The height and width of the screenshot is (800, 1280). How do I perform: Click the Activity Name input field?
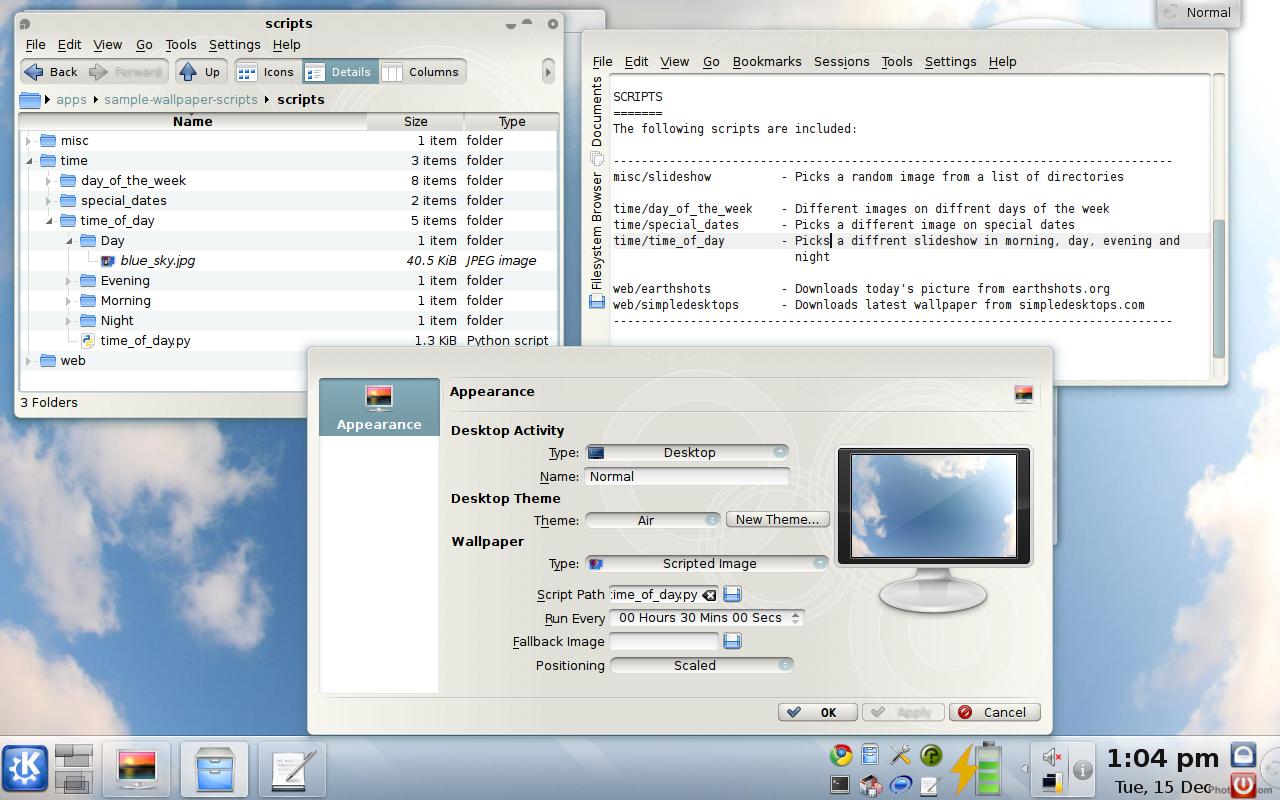[687, 477]
